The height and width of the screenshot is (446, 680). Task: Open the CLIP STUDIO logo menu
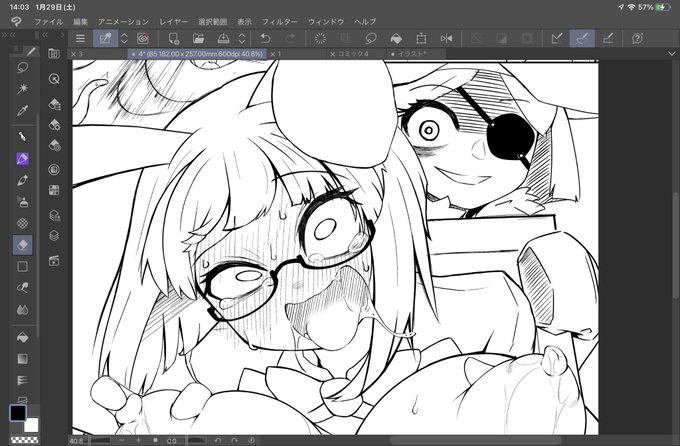(16, 21)
